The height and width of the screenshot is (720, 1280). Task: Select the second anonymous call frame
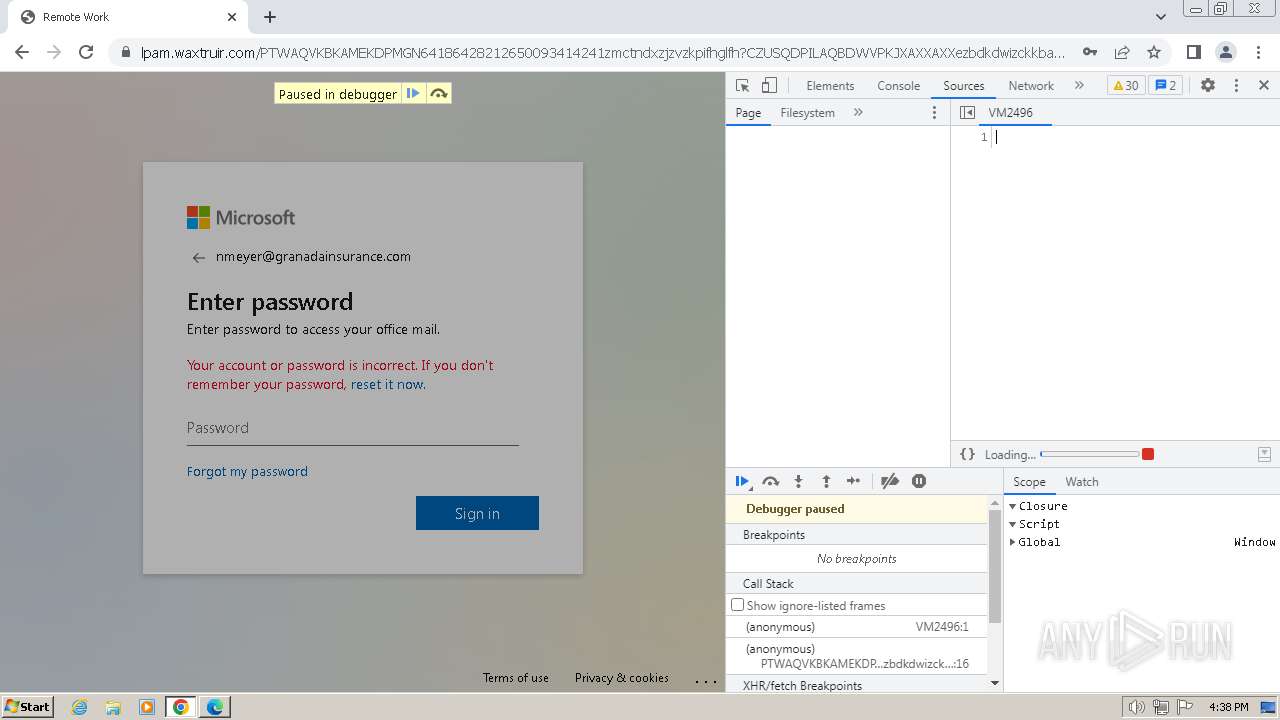click(857, 656)
